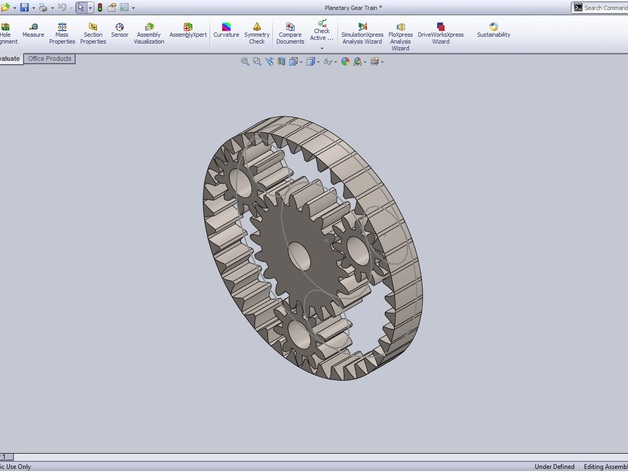Image resolution: width=628 pixels, height=472 pixels.
Task: Switch to the Office Products tab
Action: (50, 58)
